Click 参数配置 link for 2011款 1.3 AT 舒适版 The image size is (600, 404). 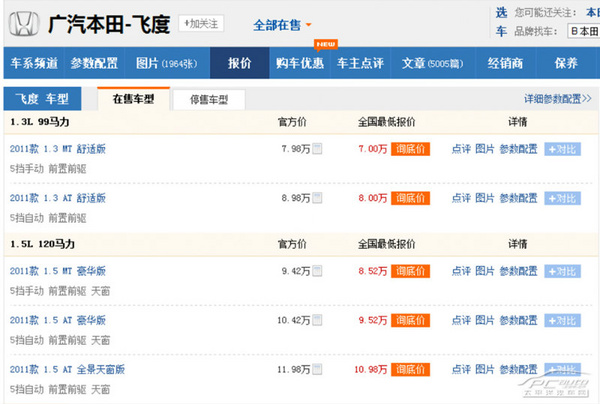click(518, 199)
